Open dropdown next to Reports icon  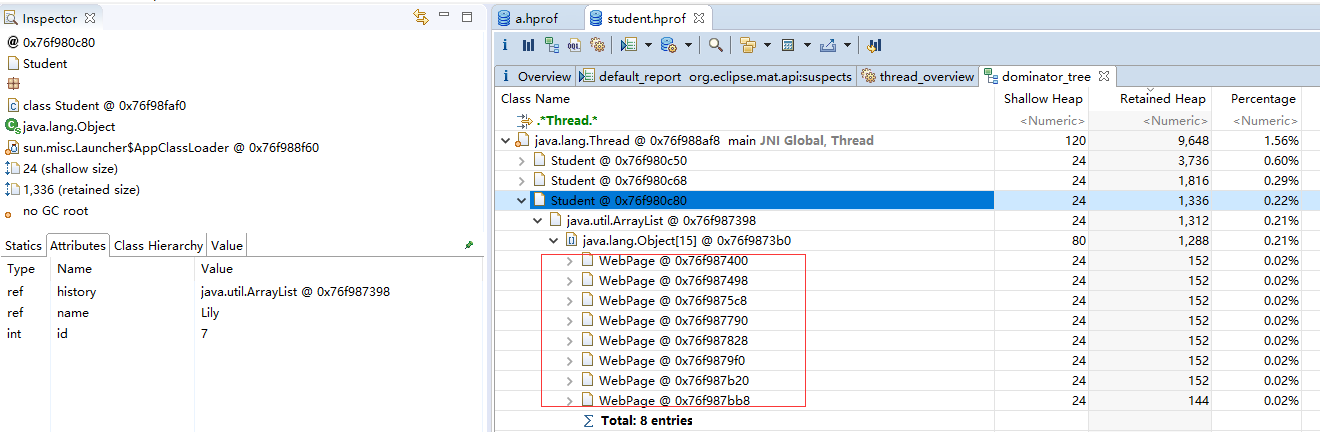[648, 45]
